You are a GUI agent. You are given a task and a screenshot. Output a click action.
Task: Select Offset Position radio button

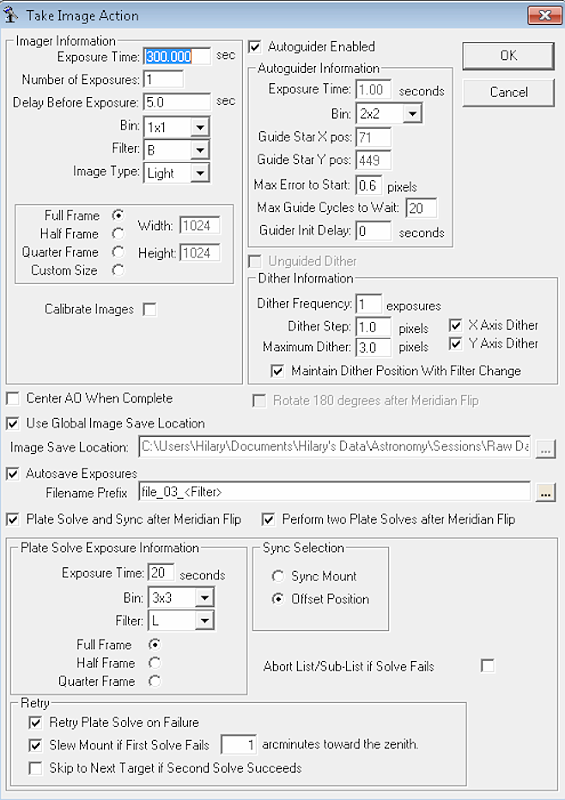pos(278,599)
